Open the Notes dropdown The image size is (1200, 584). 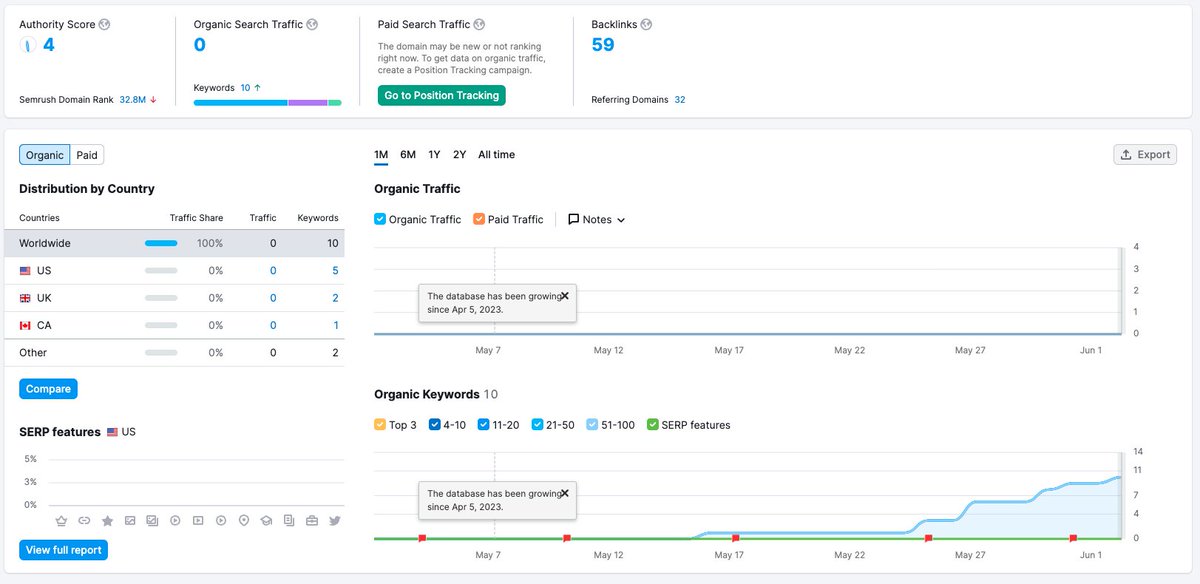tap(597, 219)
